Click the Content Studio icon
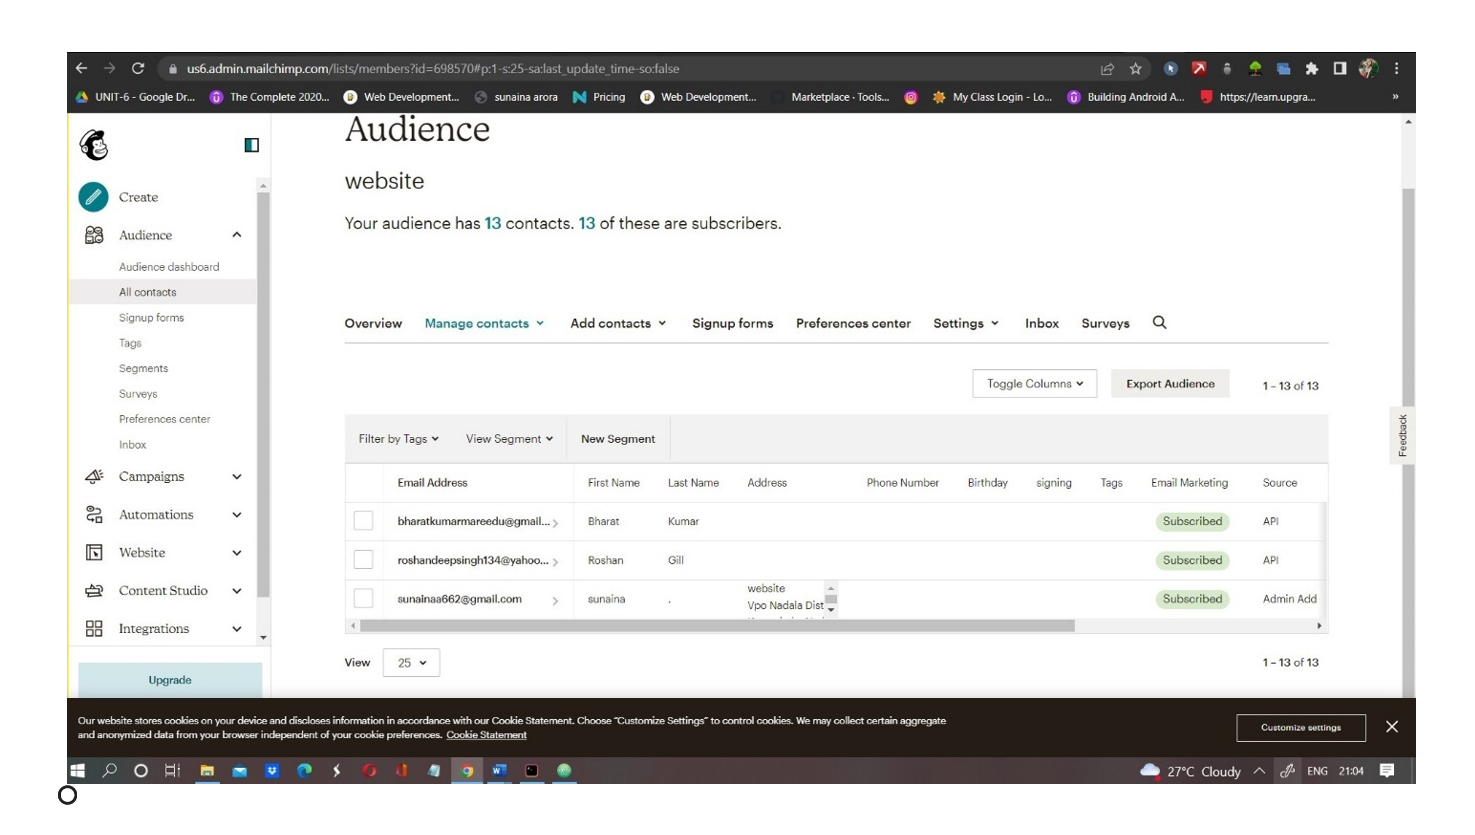This screenshot has height=835, width=1475. coord(94,591)
